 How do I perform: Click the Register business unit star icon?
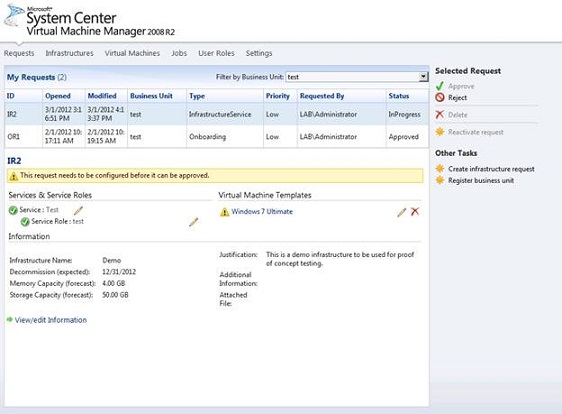[x=440, y=180]
